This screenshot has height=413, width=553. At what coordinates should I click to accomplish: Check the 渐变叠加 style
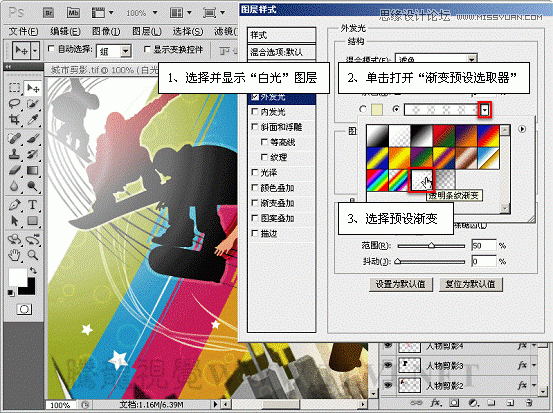pos(255,203)
